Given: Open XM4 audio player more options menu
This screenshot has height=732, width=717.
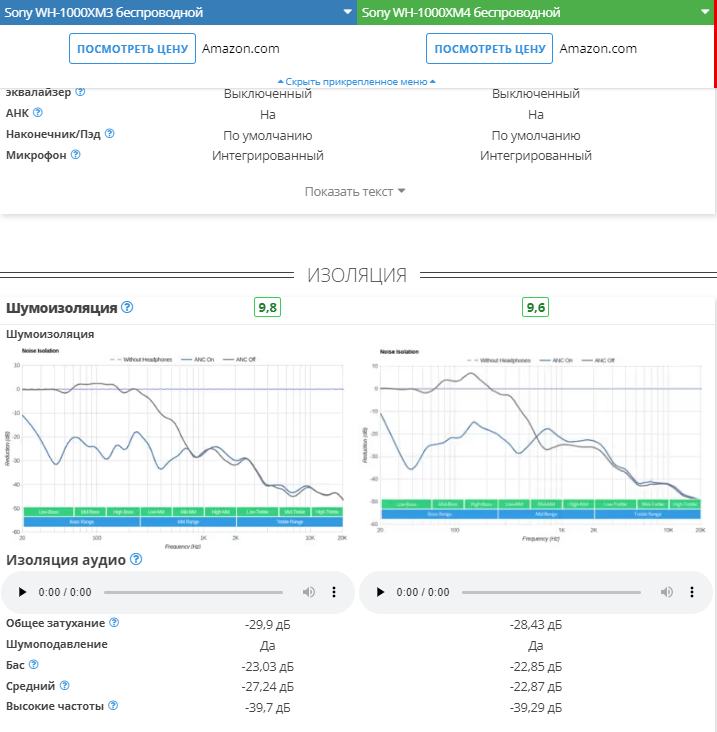Looking at the screenshot, I should [692, 592].
